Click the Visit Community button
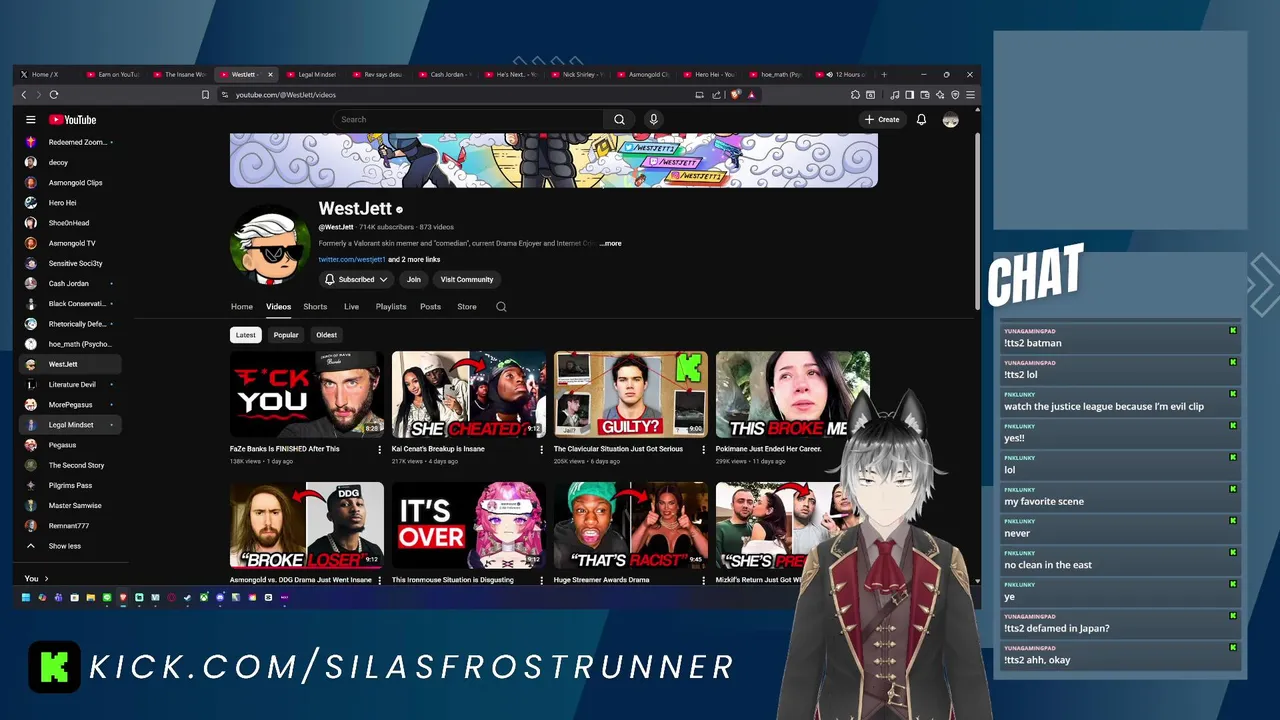Image resolution: width=1280 pixels, height=720 pixels. [467, 280]
